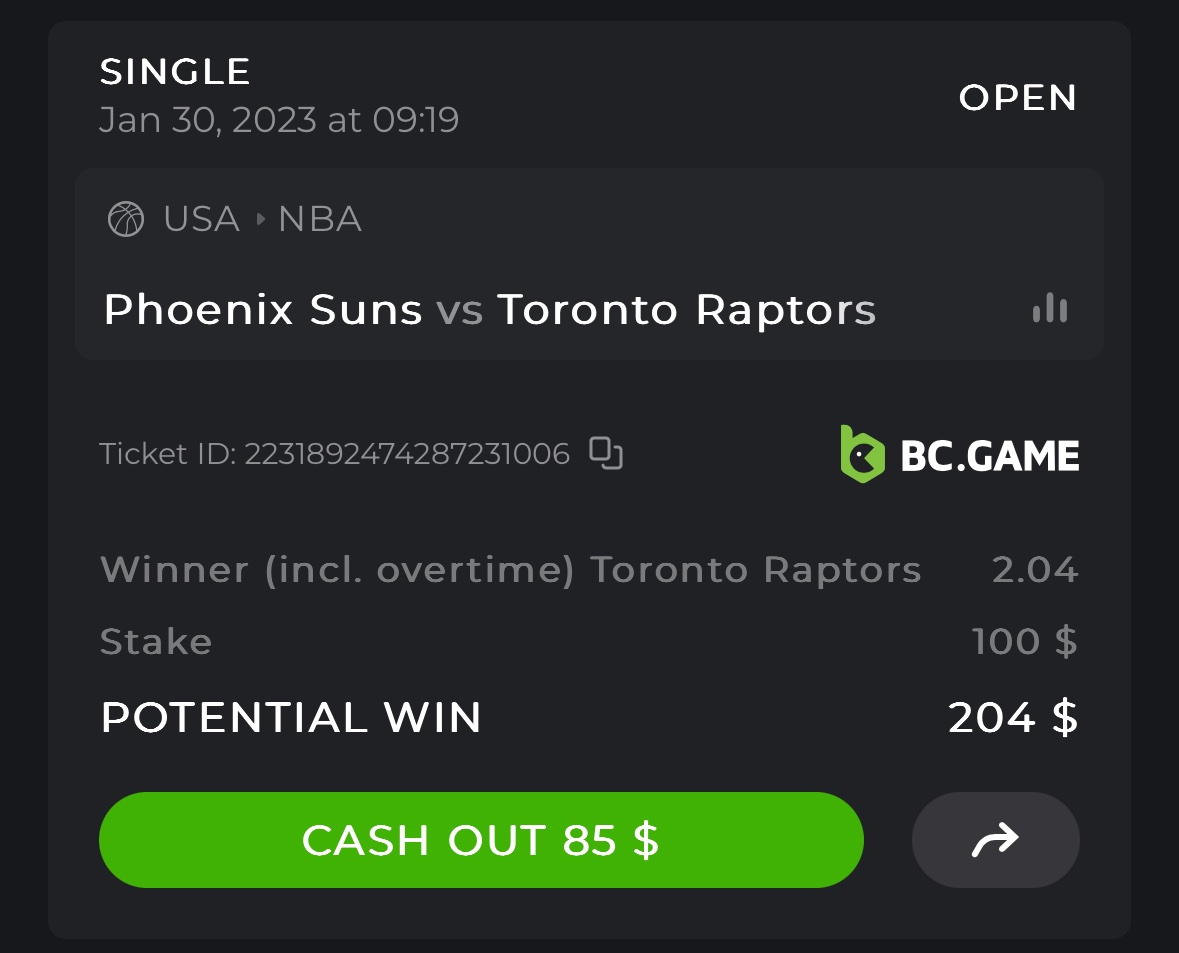Select the Ticket ID number text

pos(406,454)
